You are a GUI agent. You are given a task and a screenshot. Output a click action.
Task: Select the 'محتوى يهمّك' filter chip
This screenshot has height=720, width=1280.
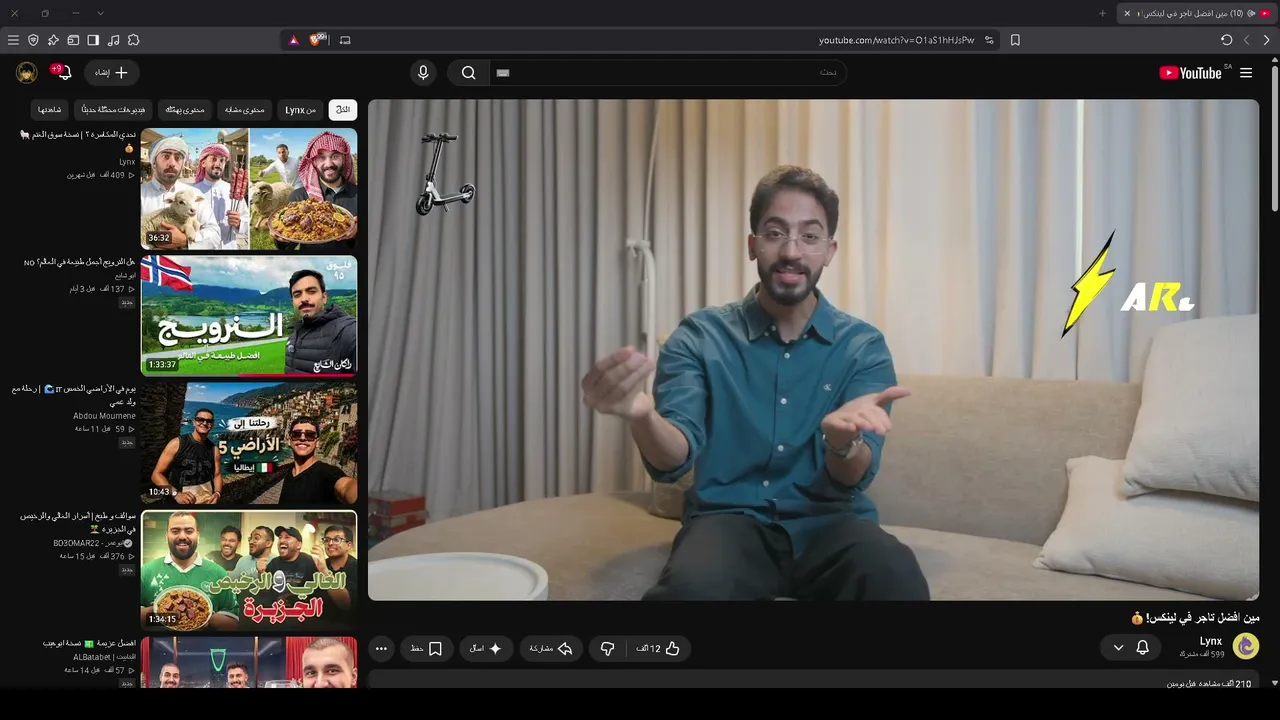click(x=185, y=110)
